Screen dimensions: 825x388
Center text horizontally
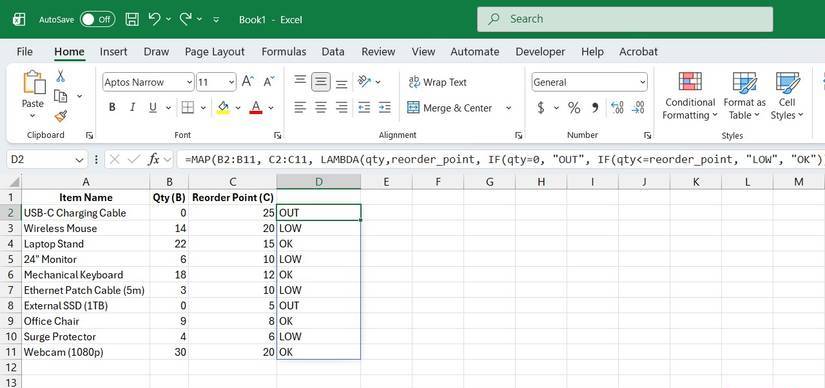coord(320,108)
